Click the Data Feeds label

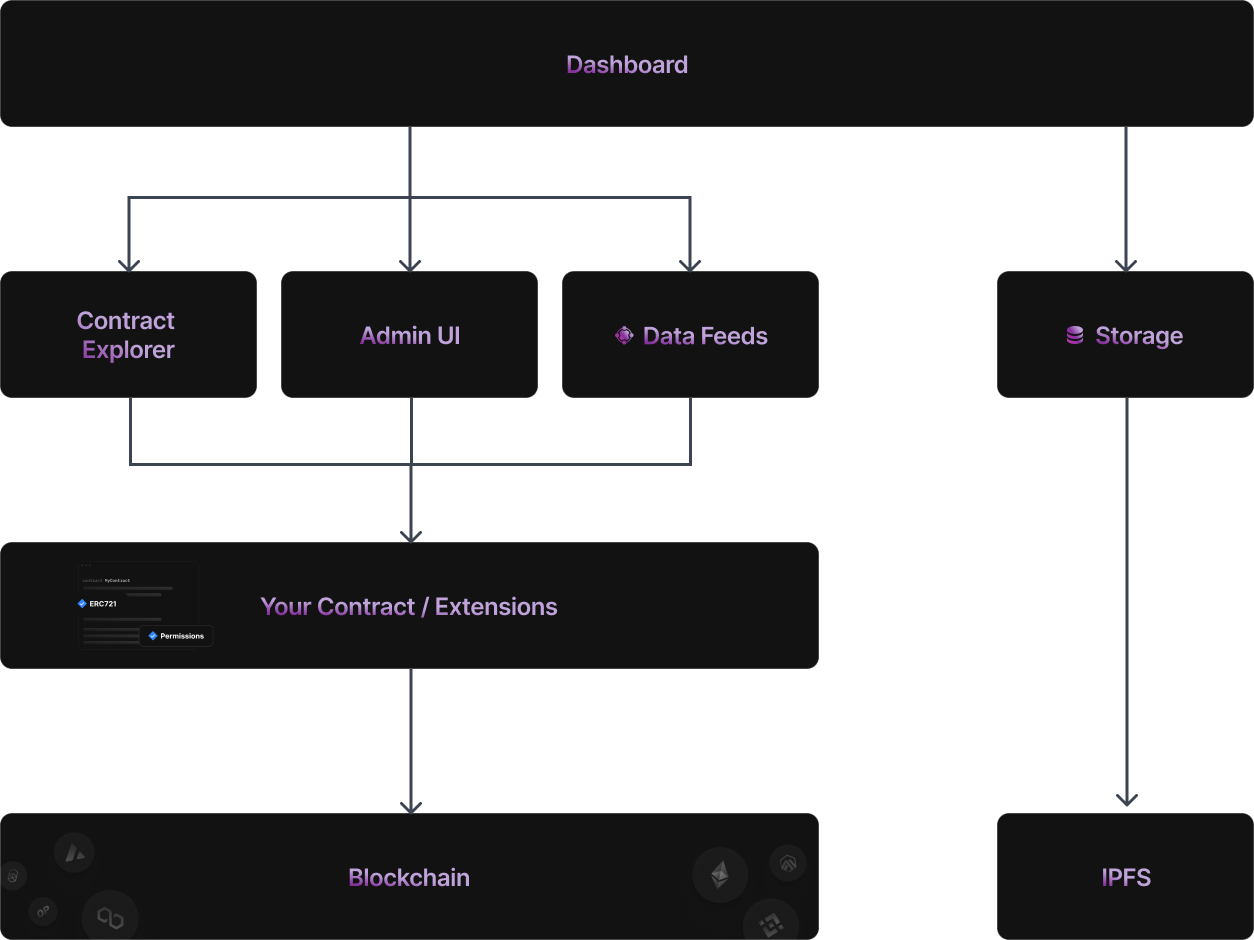click(x=705, y=336)
